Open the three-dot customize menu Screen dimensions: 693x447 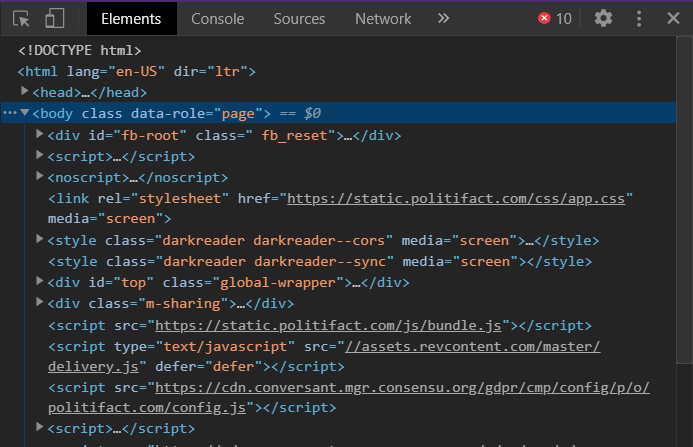pos(639,19)
